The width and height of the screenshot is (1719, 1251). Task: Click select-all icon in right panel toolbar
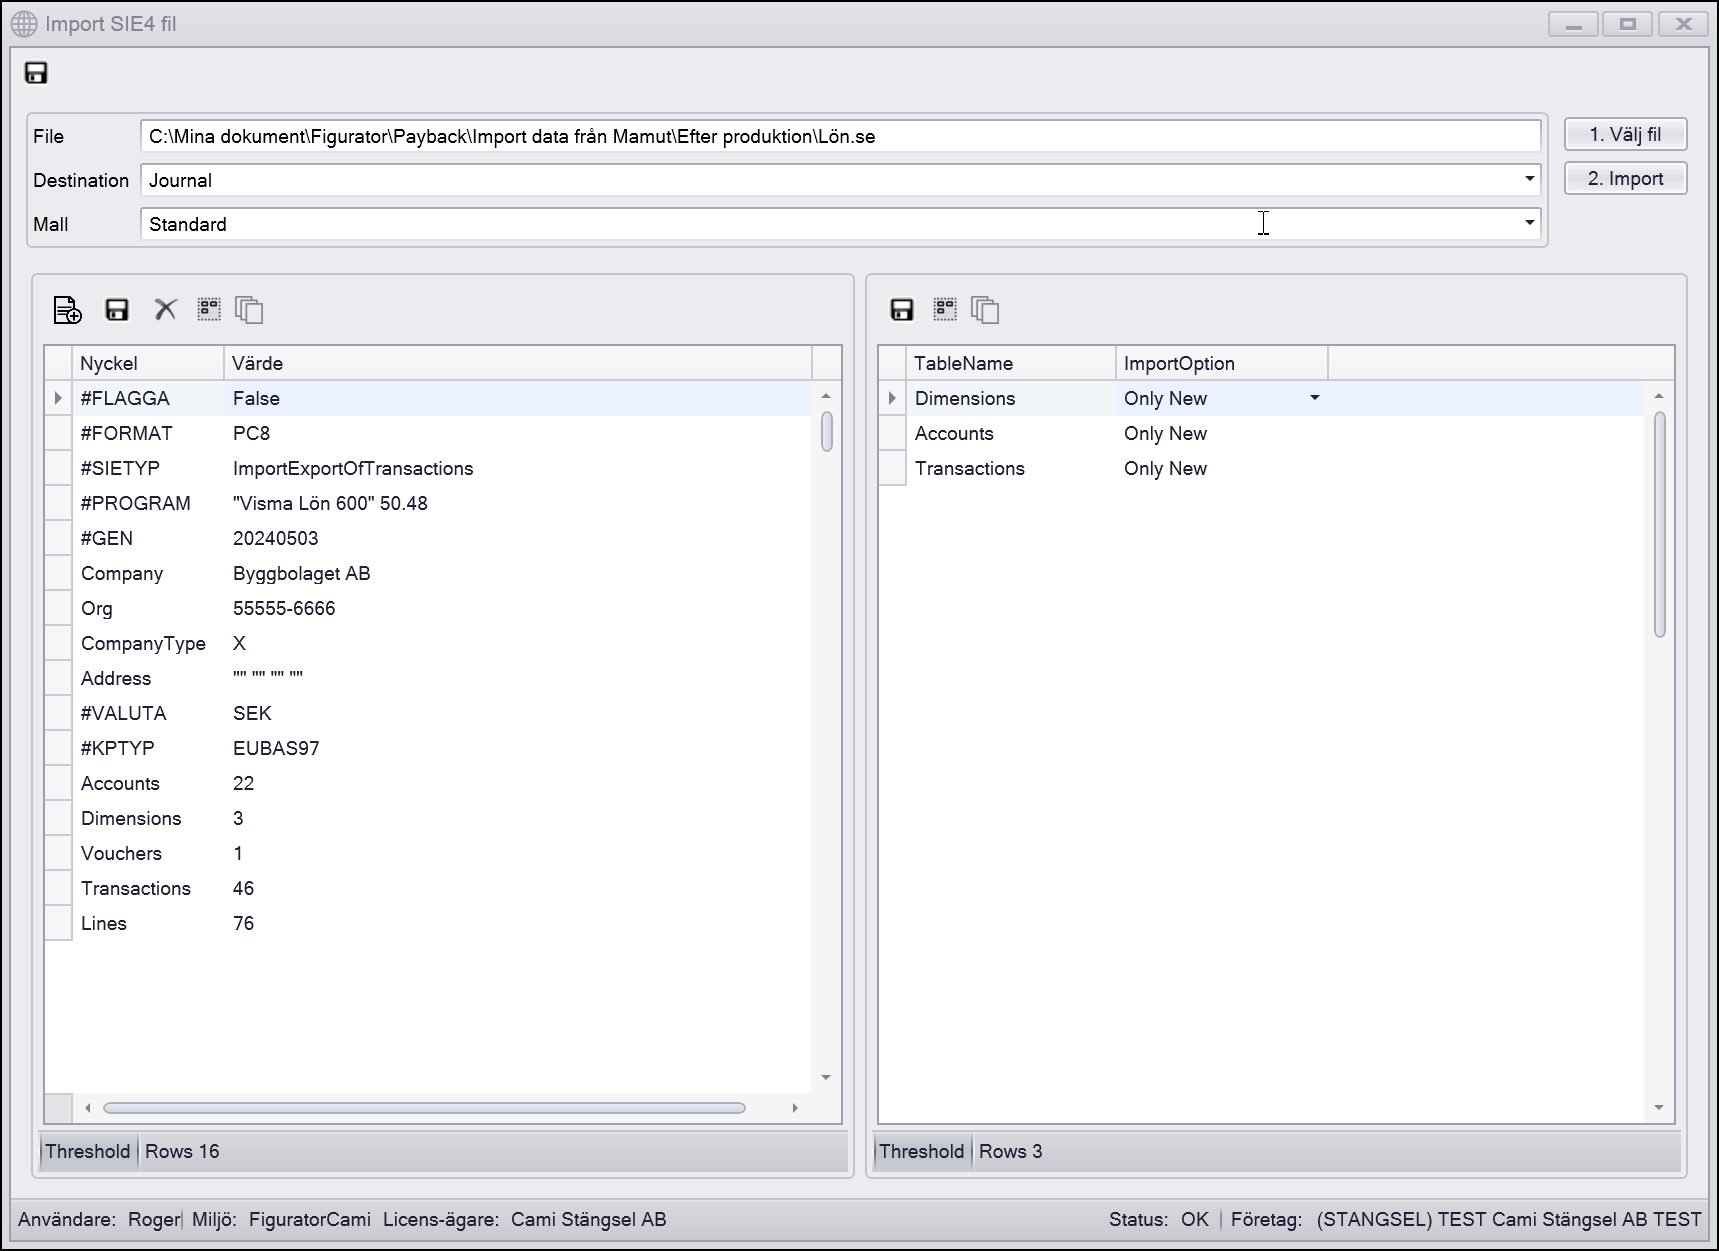click(x=945, y=309)
